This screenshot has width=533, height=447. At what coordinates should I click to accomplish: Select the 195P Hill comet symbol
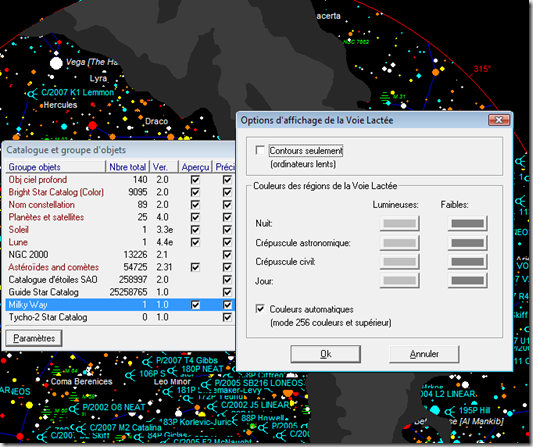[450, 412]
